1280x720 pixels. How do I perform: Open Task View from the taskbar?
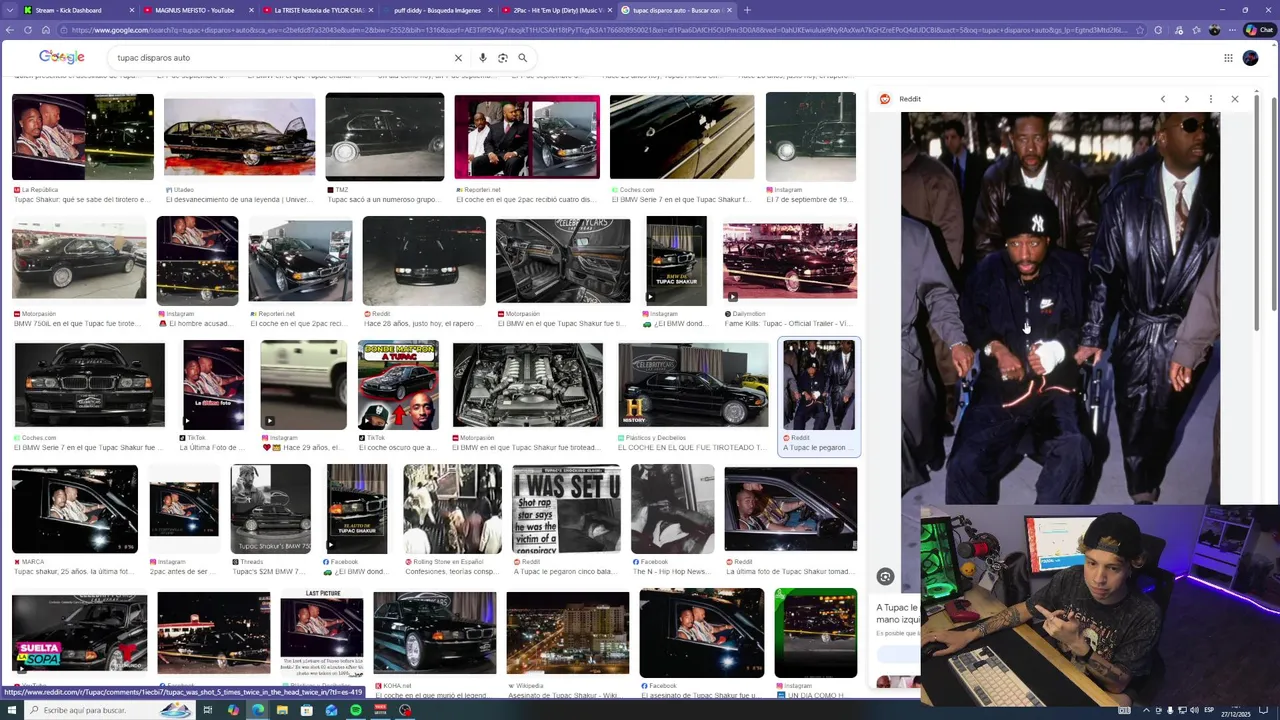pos(208,710)
